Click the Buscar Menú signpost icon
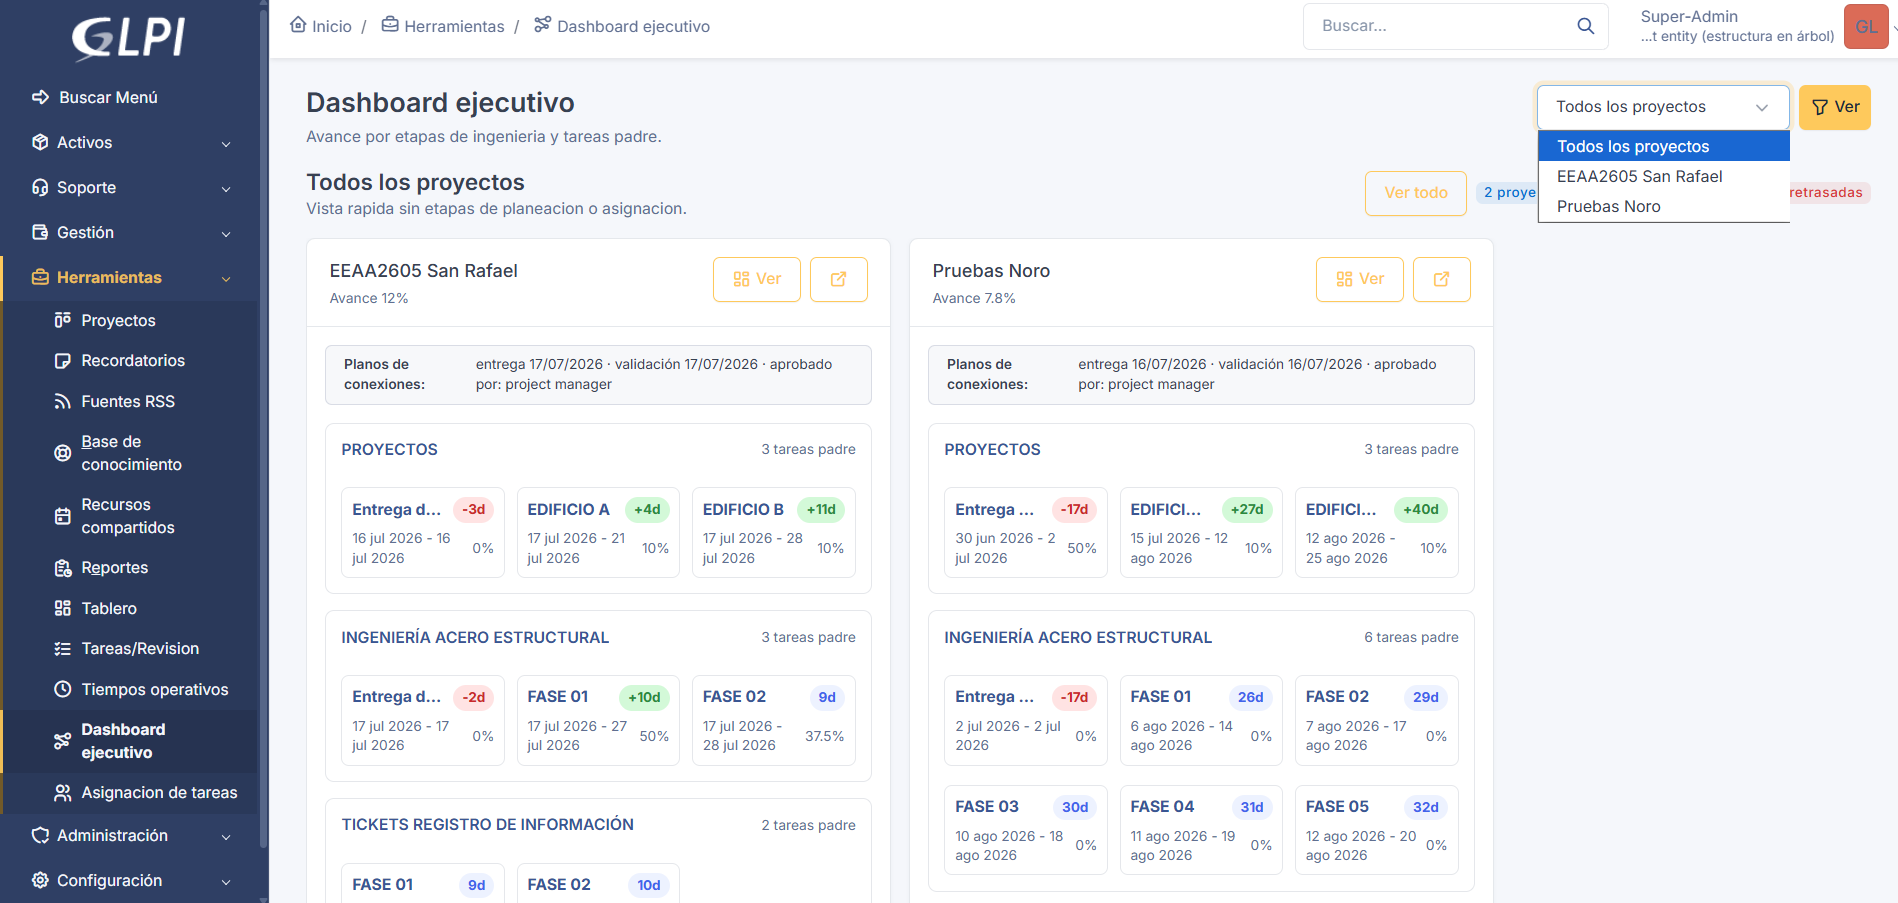This screenshot has height=903, width=1898. tap(41, 97)
